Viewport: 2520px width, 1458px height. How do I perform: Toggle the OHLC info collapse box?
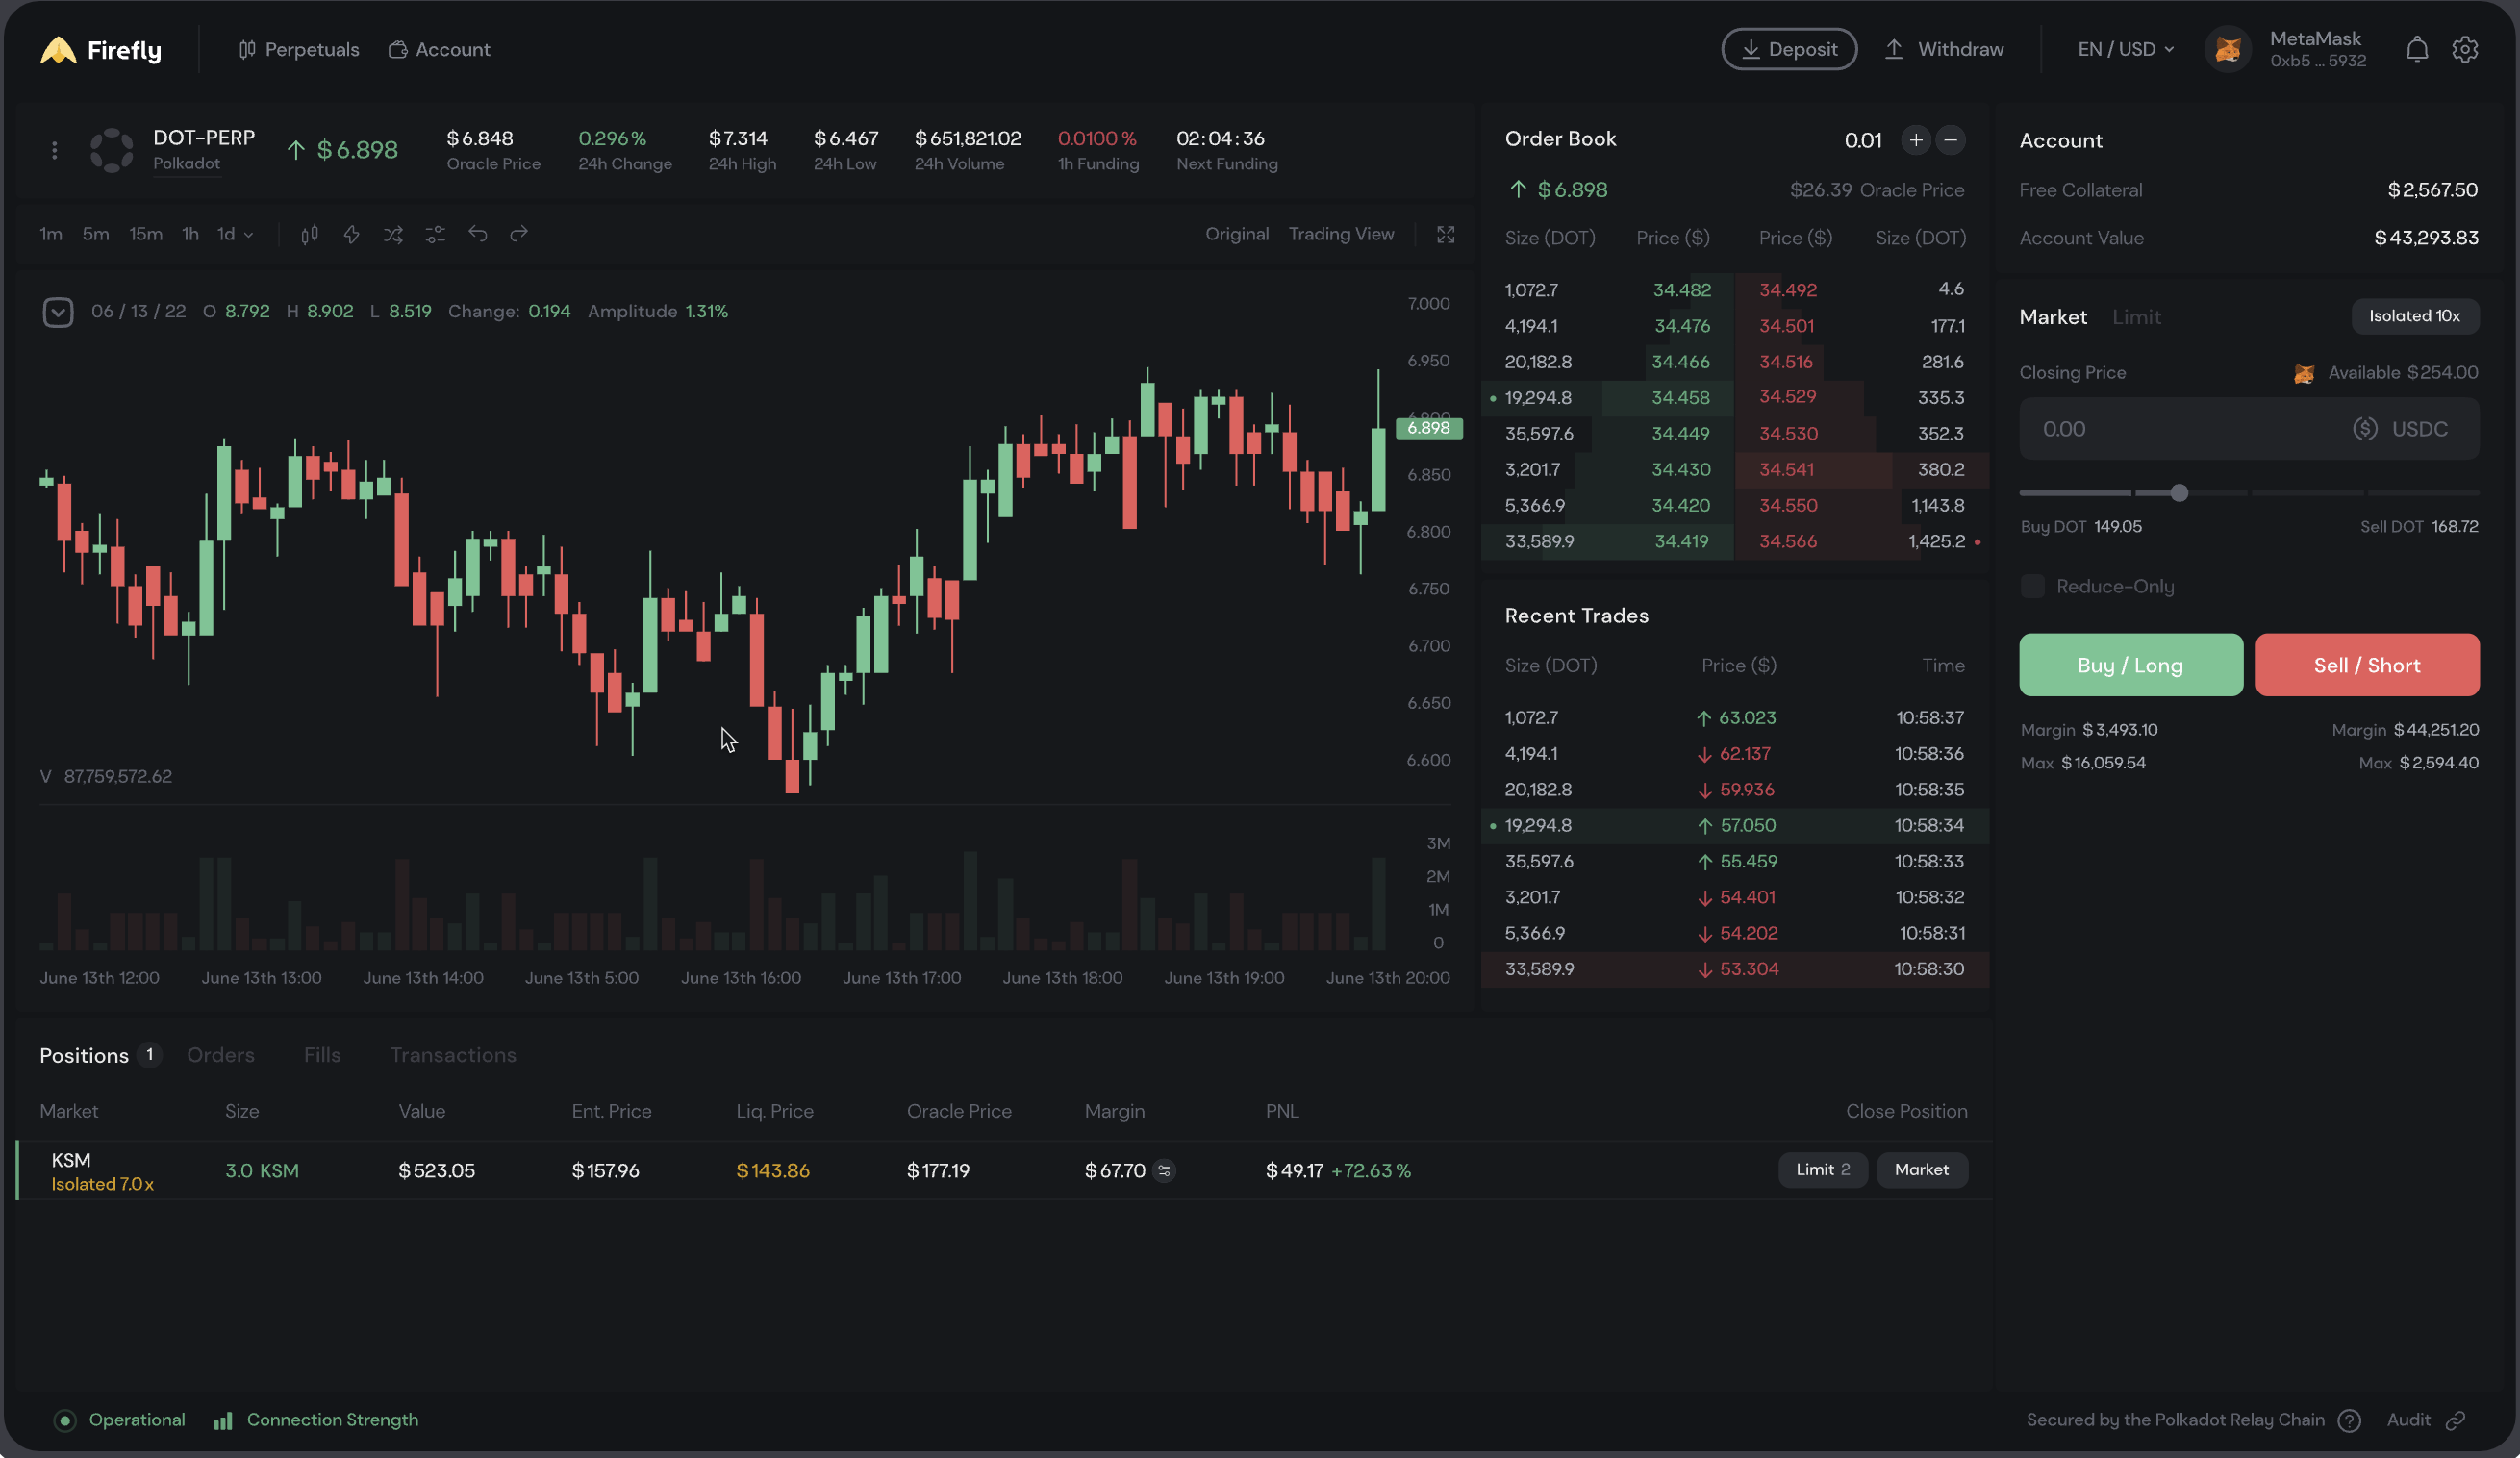[58, 312]
